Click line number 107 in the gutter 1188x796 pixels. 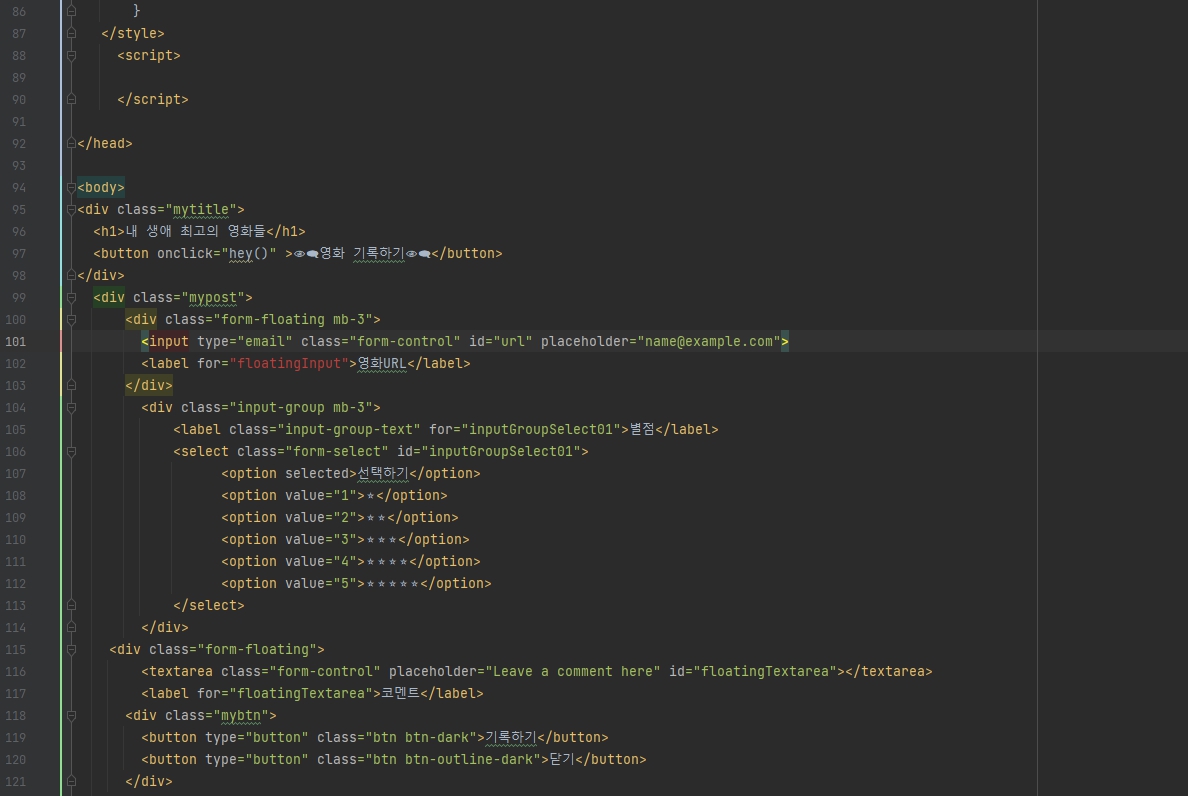click(x=15, y=474)
